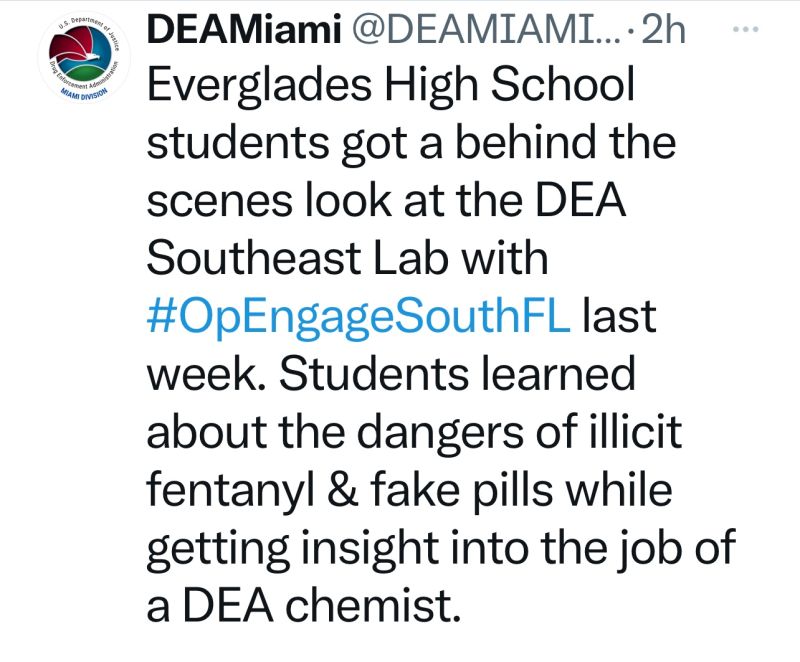Screen dimensions: 800x662
Task: Click the line 'scenes look at the DEA'
Action: (386, 201)
